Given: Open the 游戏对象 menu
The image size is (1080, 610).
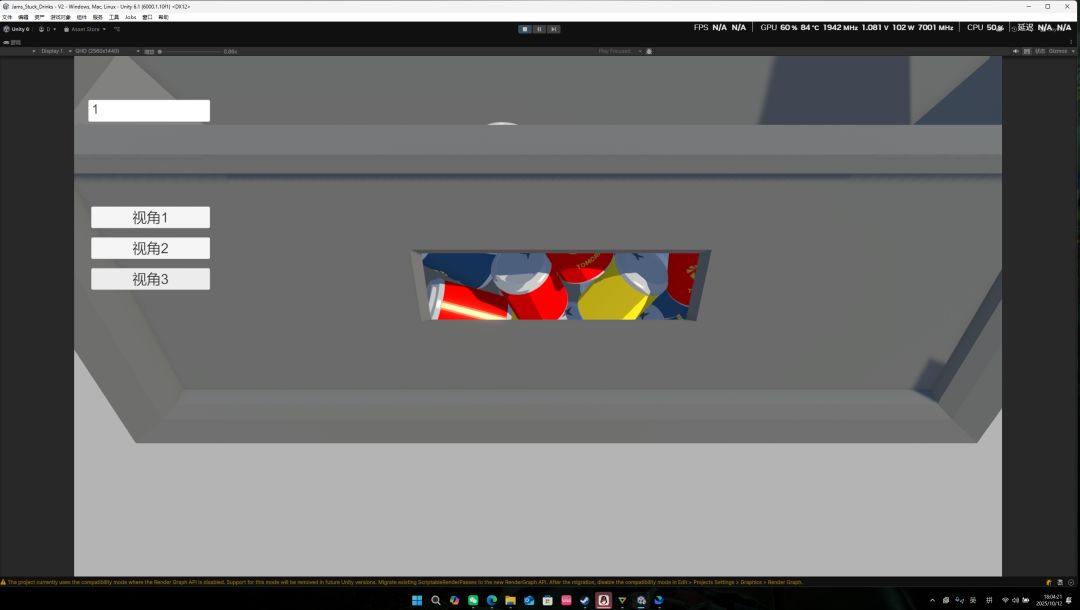Looking at the screenshot, I should [x=60, y=17].
